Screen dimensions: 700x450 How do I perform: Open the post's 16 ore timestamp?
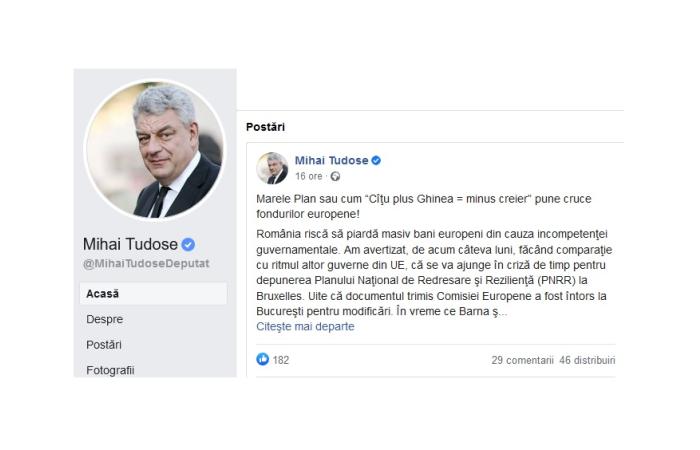click(308, 176)
